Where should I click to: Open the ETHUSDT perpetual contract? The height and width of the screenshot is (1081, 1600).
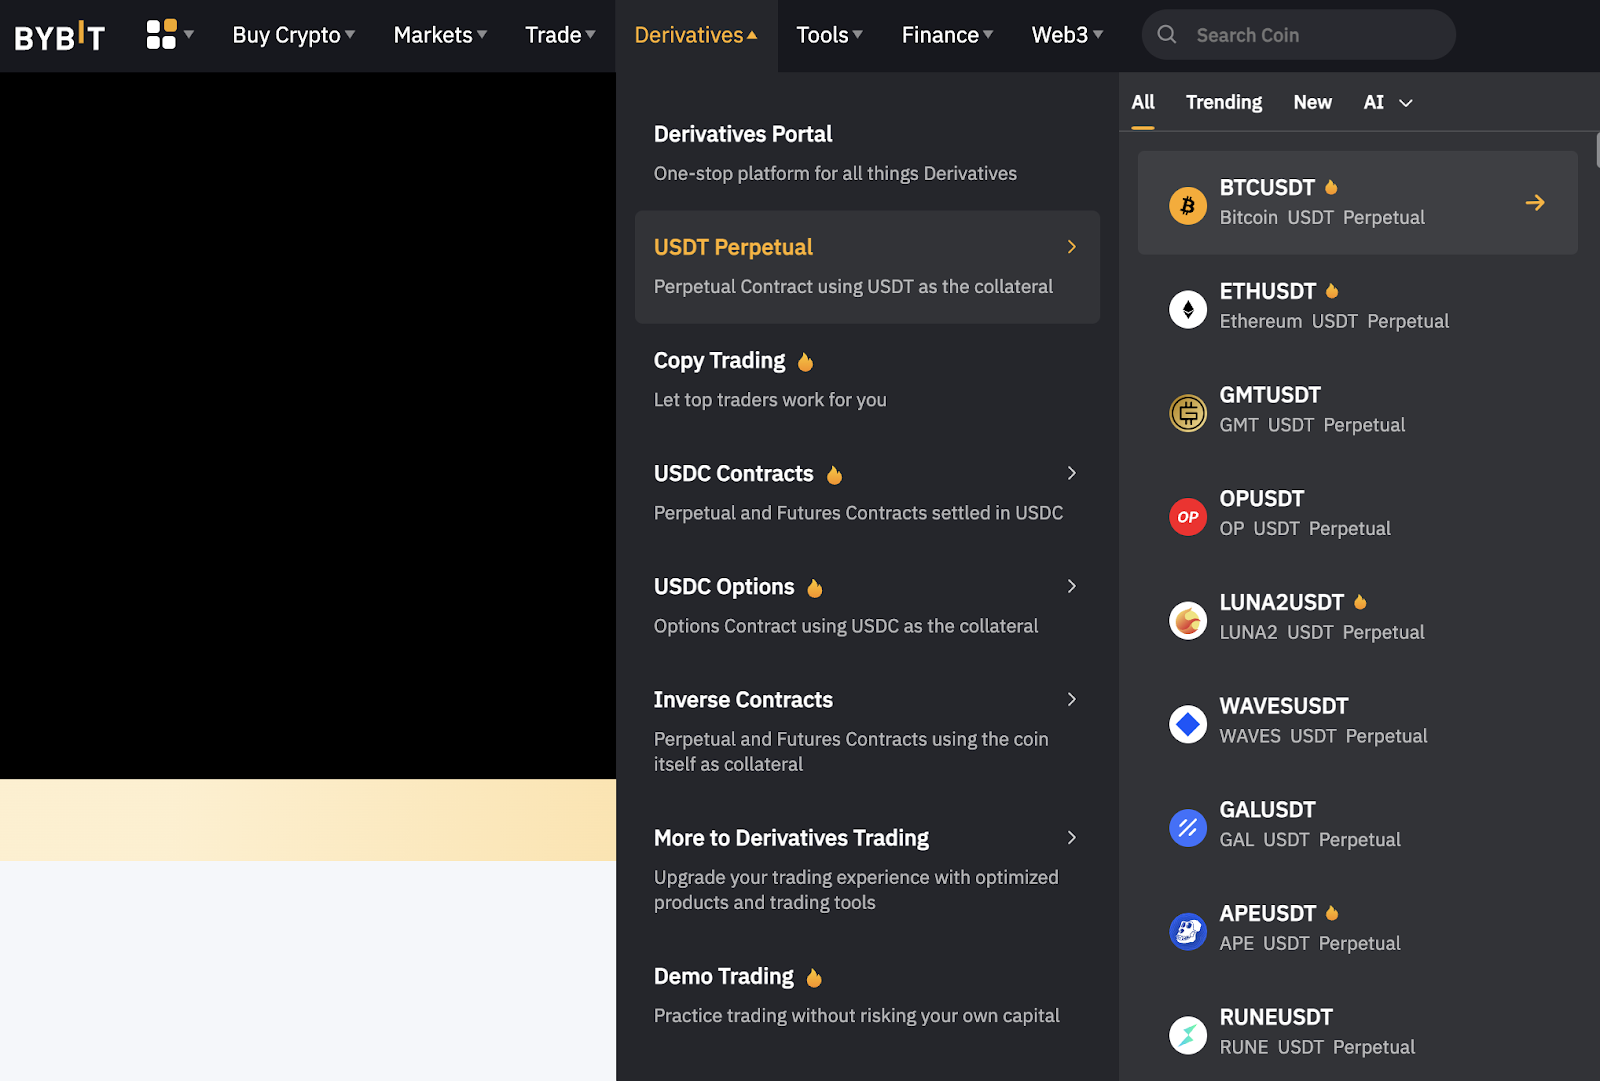click(x=1357, y=306)
